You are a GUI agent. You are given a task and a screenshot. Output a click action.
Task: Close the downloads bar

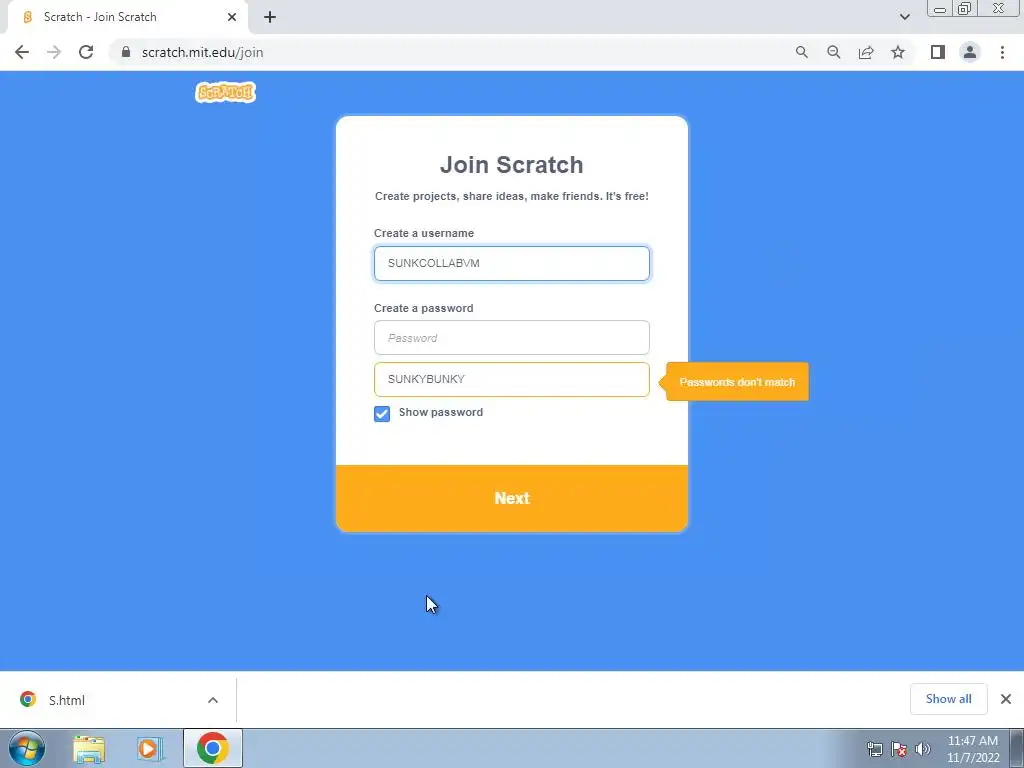1006,699
